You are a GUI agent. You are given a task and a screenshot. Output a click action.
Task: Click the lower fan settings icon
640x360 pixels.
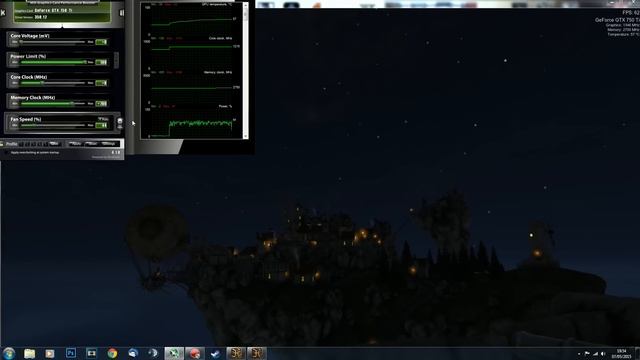click(120, 127)
